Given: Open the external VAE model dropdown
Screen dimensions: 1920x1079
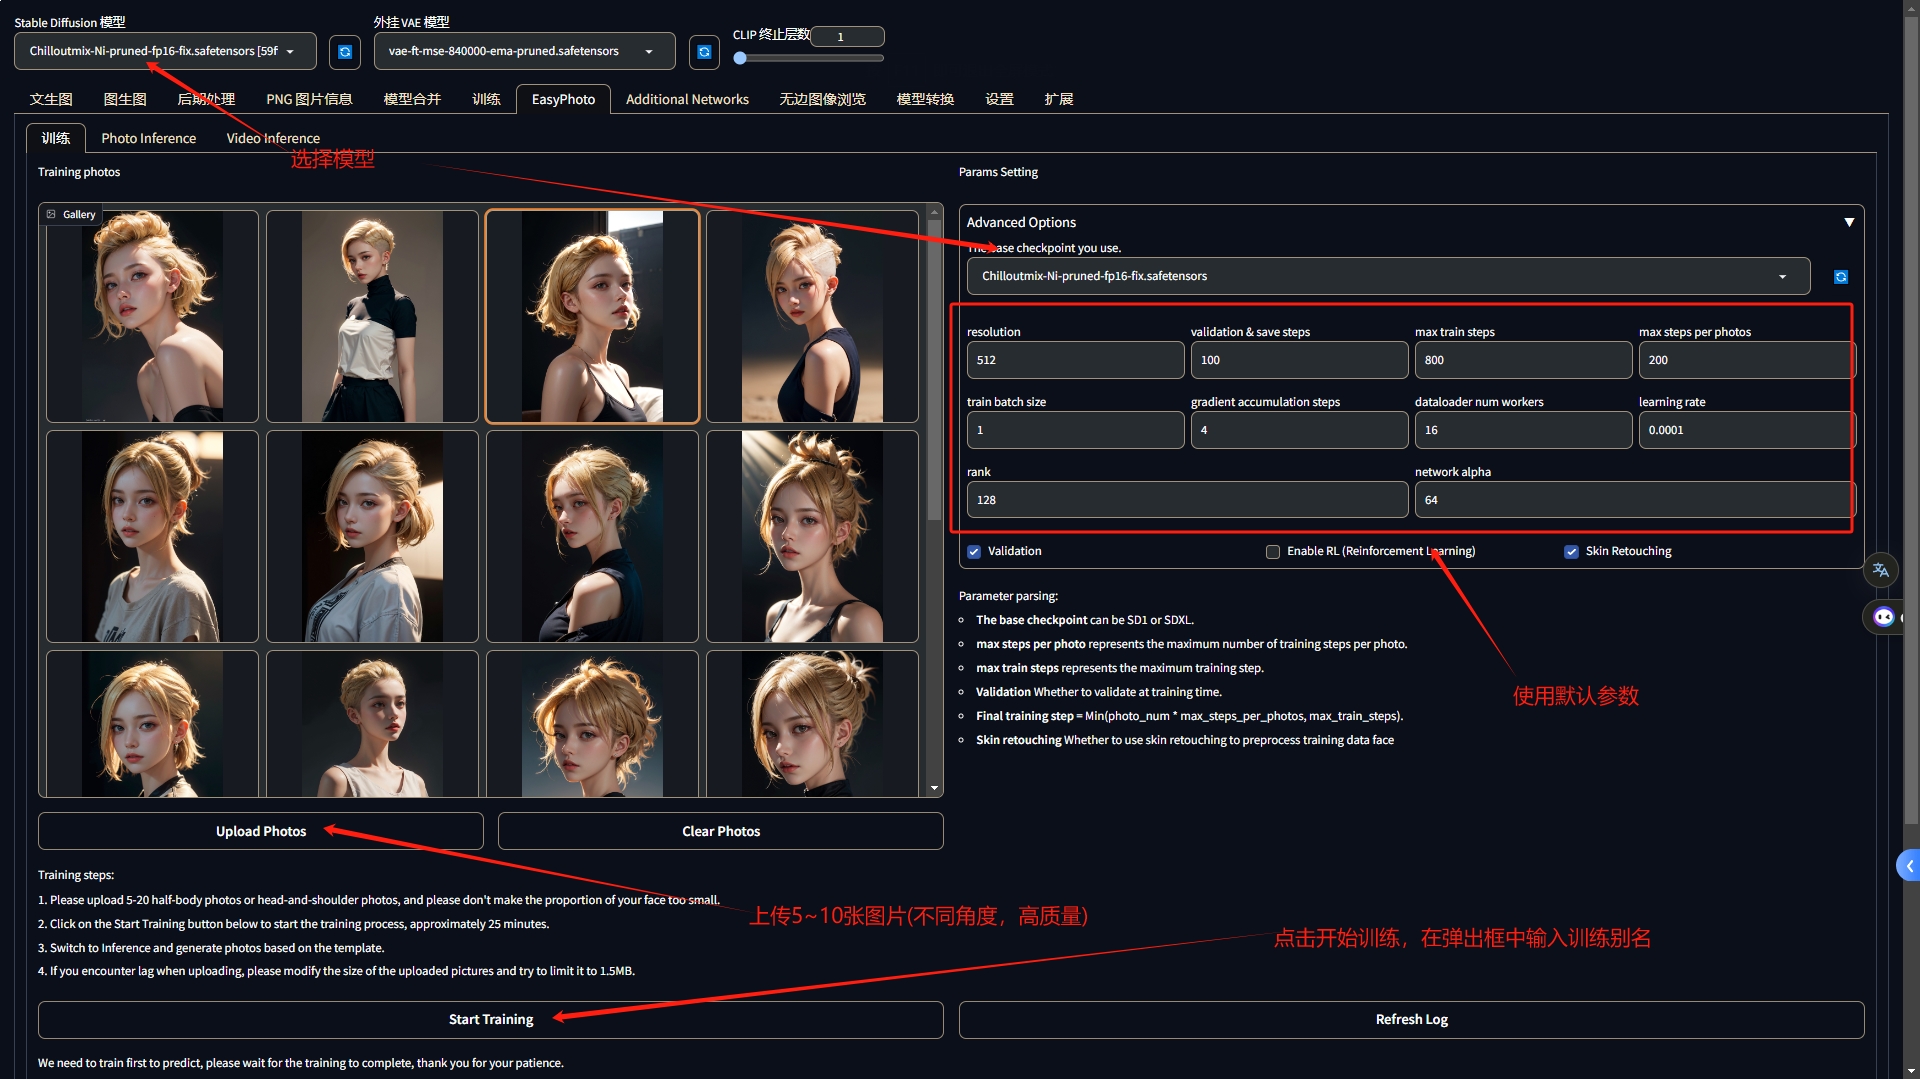Looking at the screenshot, I should [x=523, y=51].
